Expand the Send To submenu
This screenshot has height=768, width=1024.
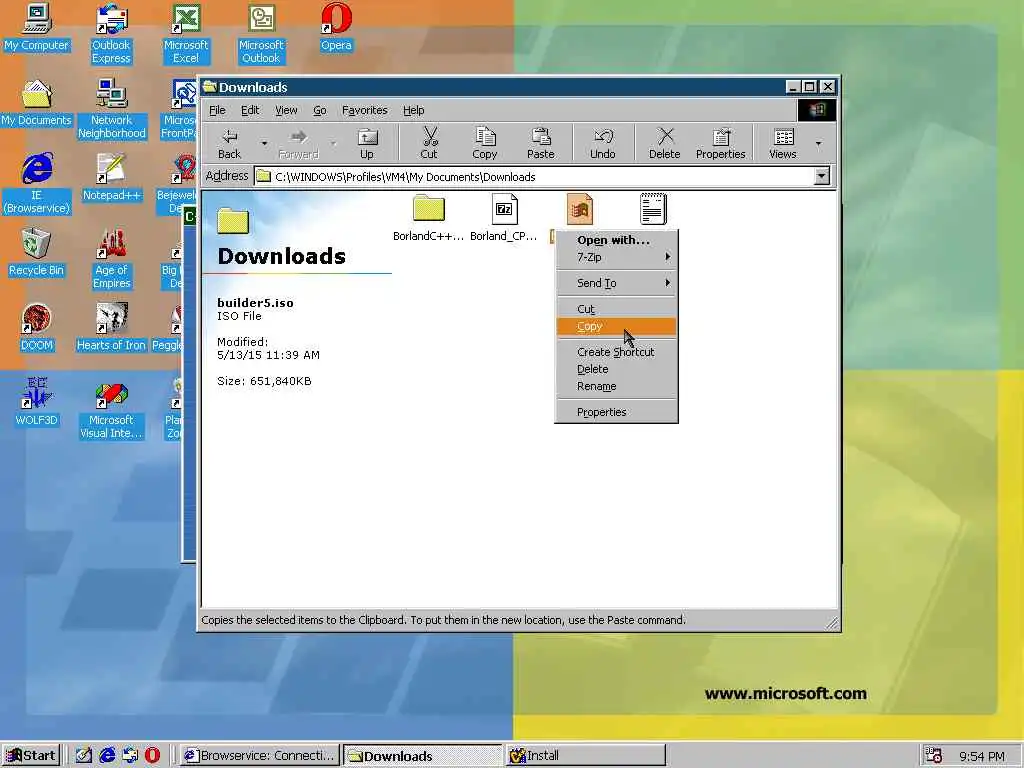616,283
